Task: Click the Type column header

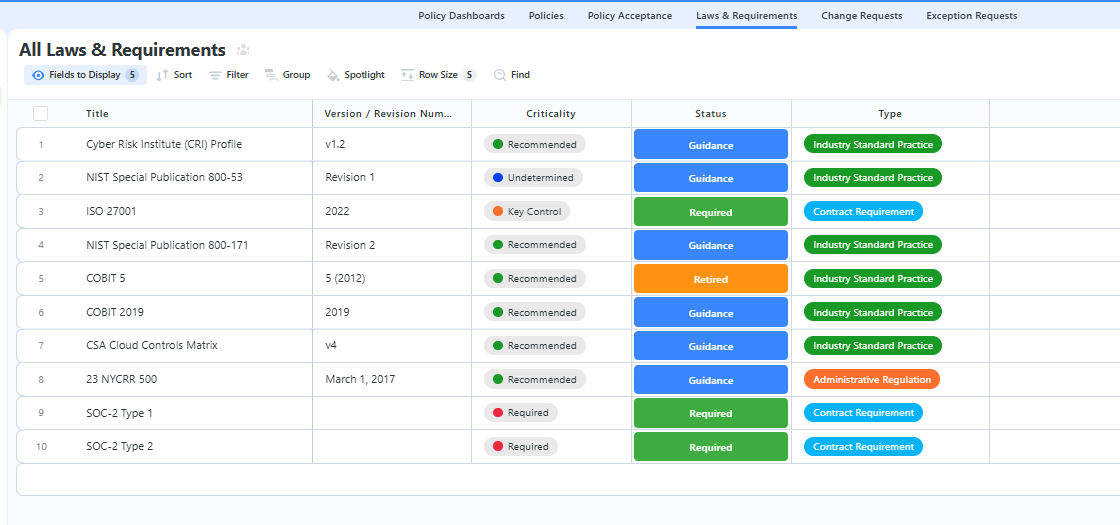Action: coord(890,114)
